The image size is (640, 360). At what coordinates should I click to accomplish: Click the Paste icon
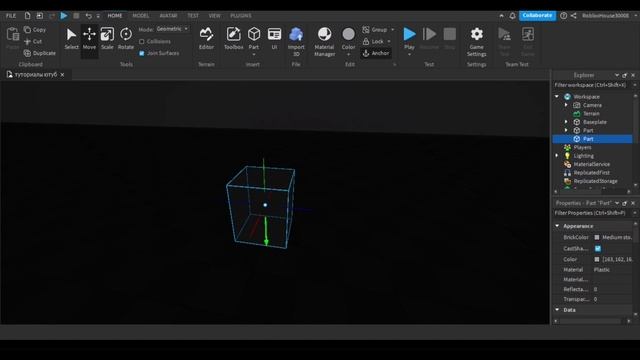coord(13,34)
